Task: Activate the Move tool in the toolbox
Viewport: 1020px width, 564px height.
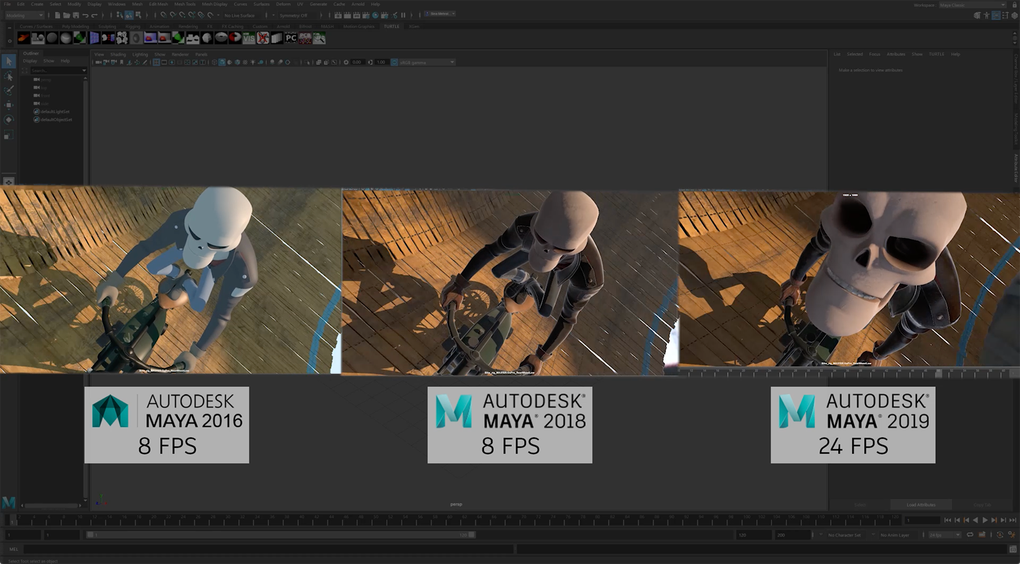Action: coord(8,105)
